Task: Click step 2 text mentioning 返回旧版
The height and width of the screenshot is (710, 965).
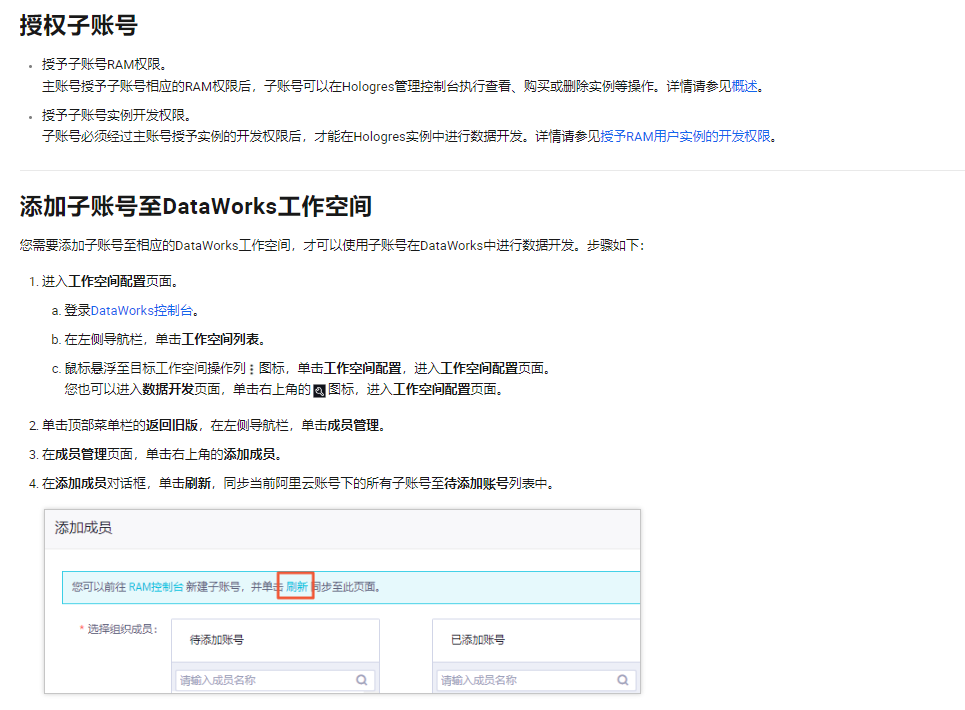Action: [213, 426]
